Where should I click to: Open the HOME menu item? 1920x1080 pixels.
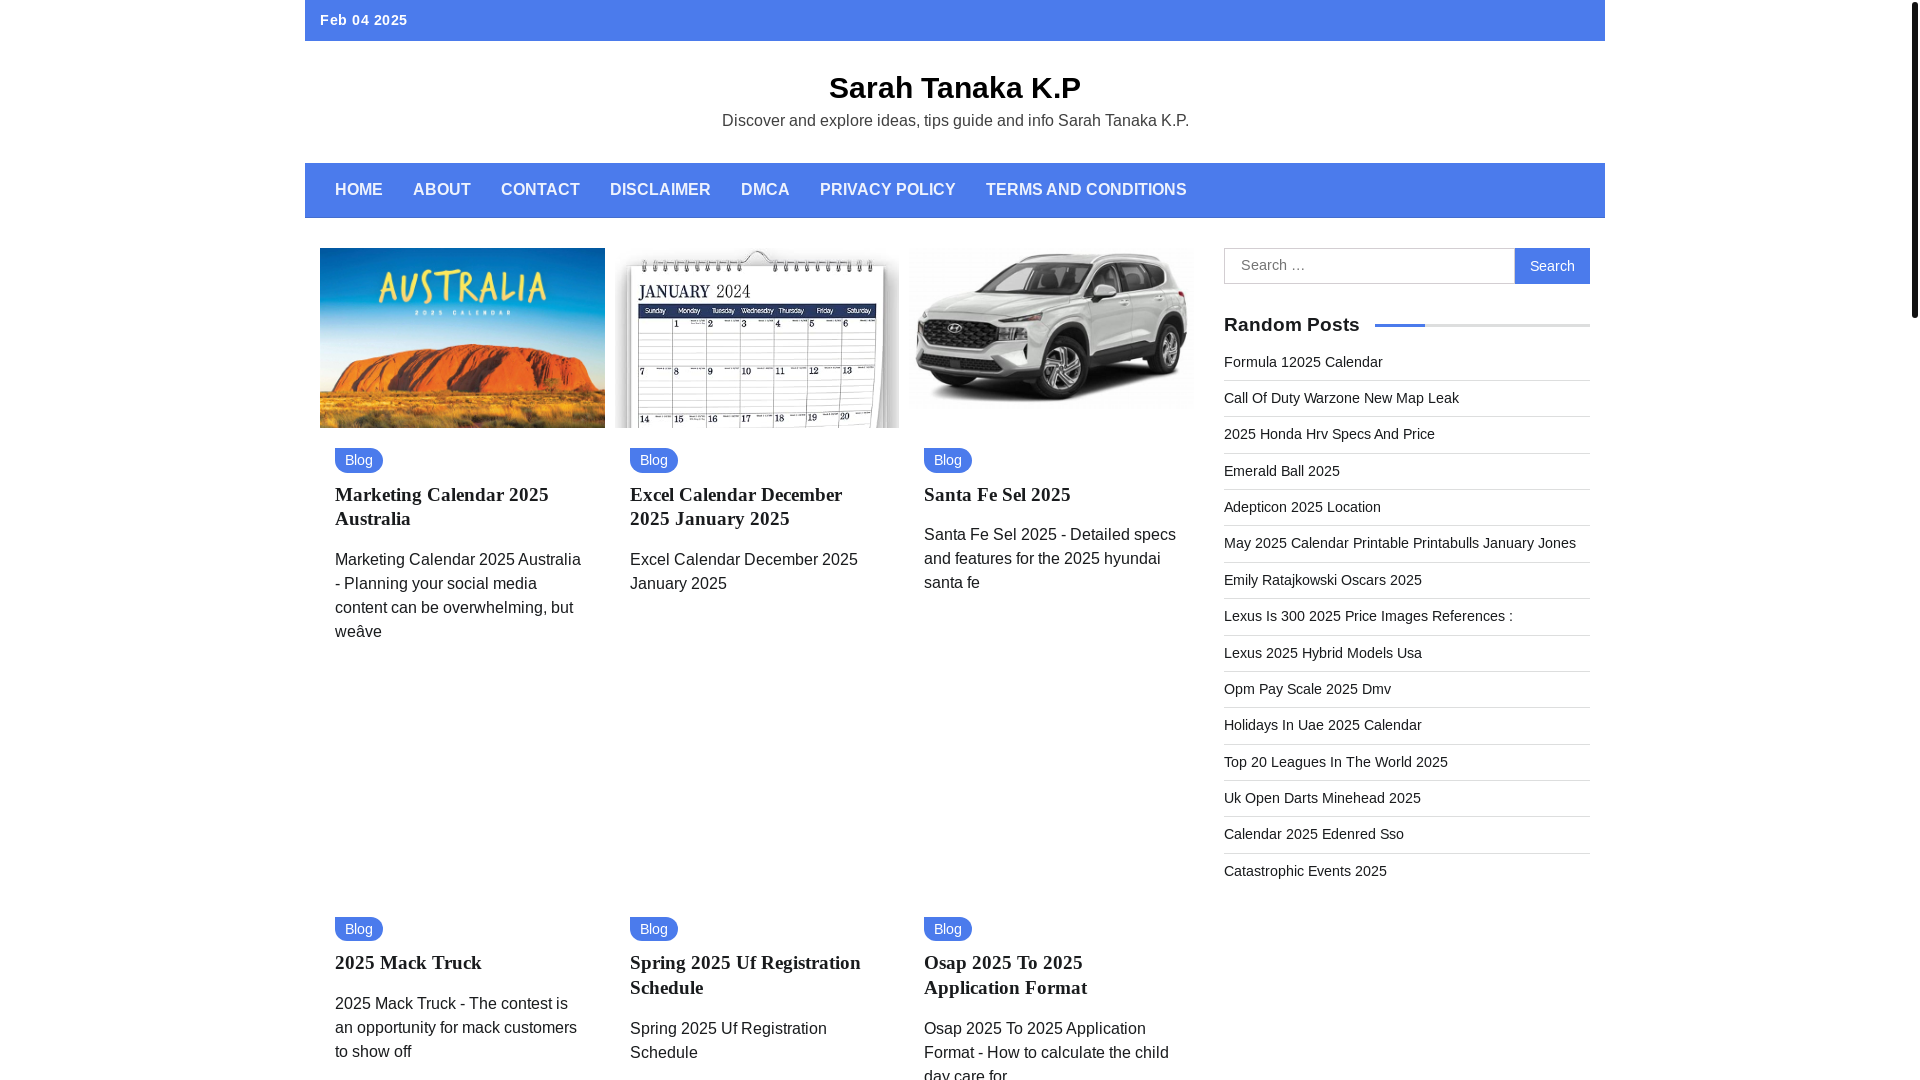(x=358, y=190)
